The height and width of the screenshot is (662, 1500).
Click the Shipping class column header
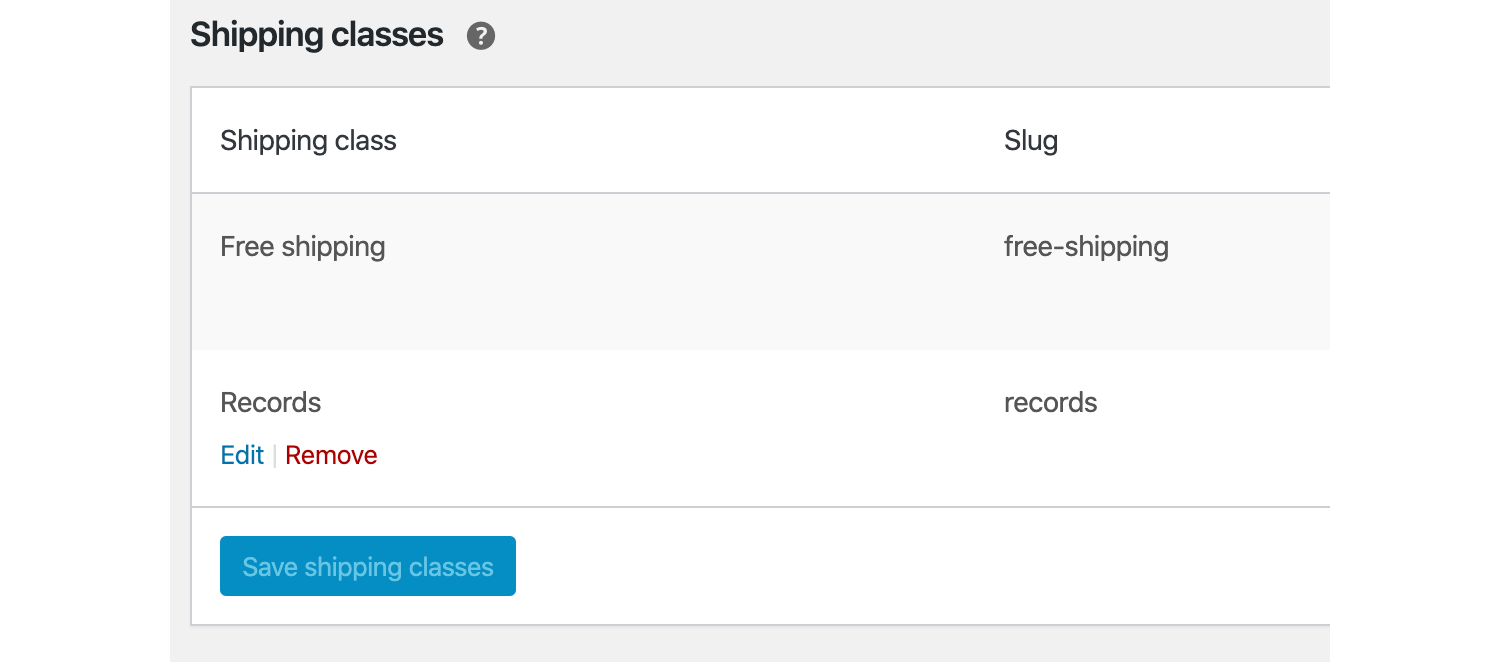tap(308, 141)
